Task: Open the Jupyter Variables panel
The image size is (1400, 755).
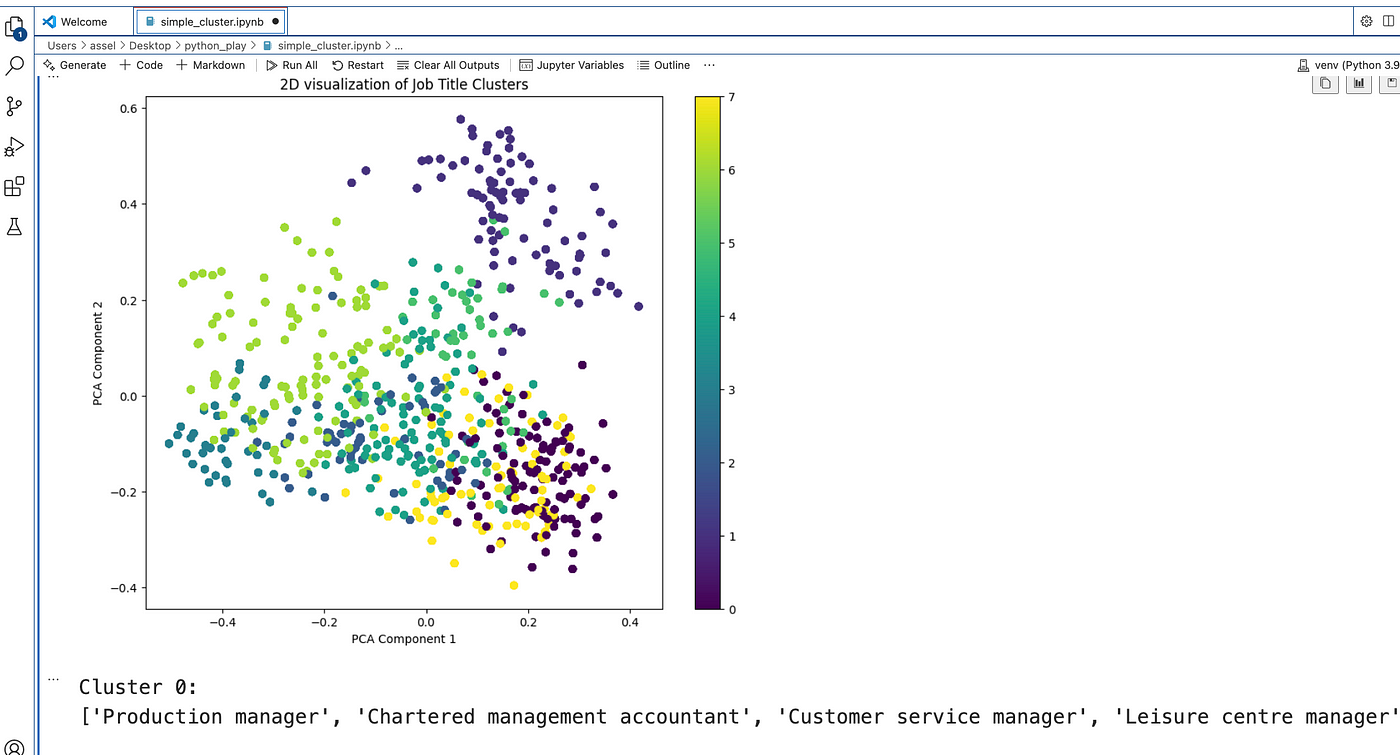Action: [572, 65]
